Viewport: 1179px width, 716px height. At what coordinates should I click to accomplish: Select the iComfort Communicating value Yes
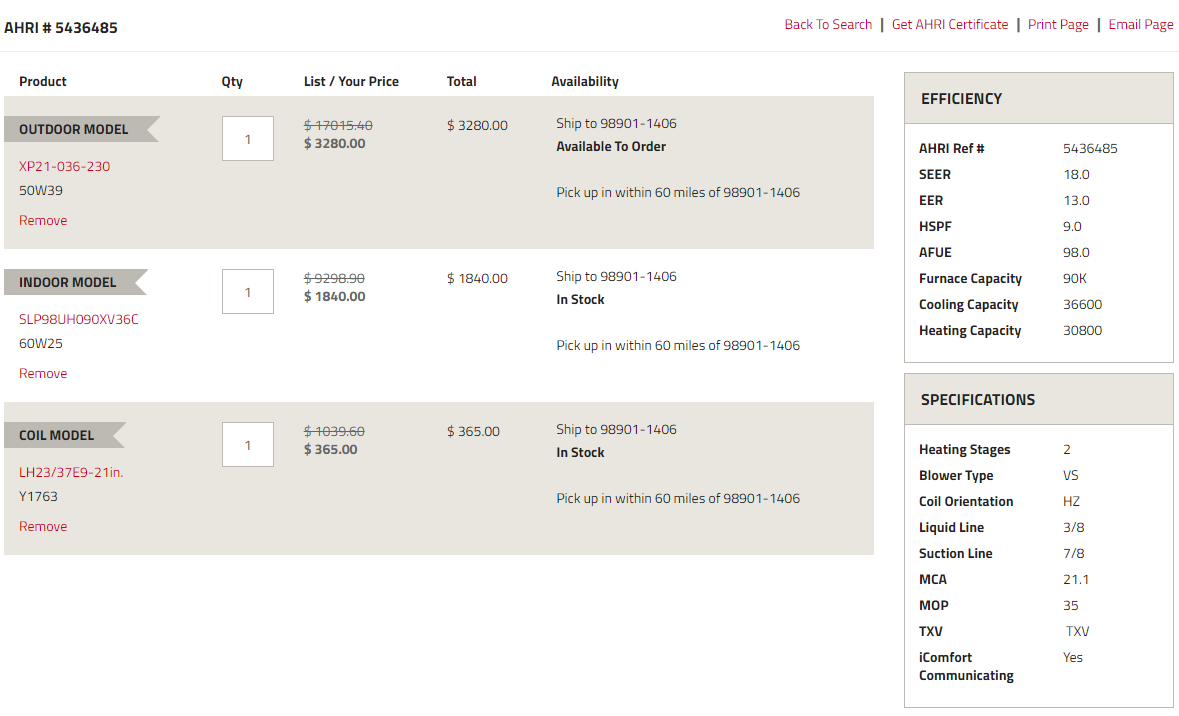pos(1073,657)
